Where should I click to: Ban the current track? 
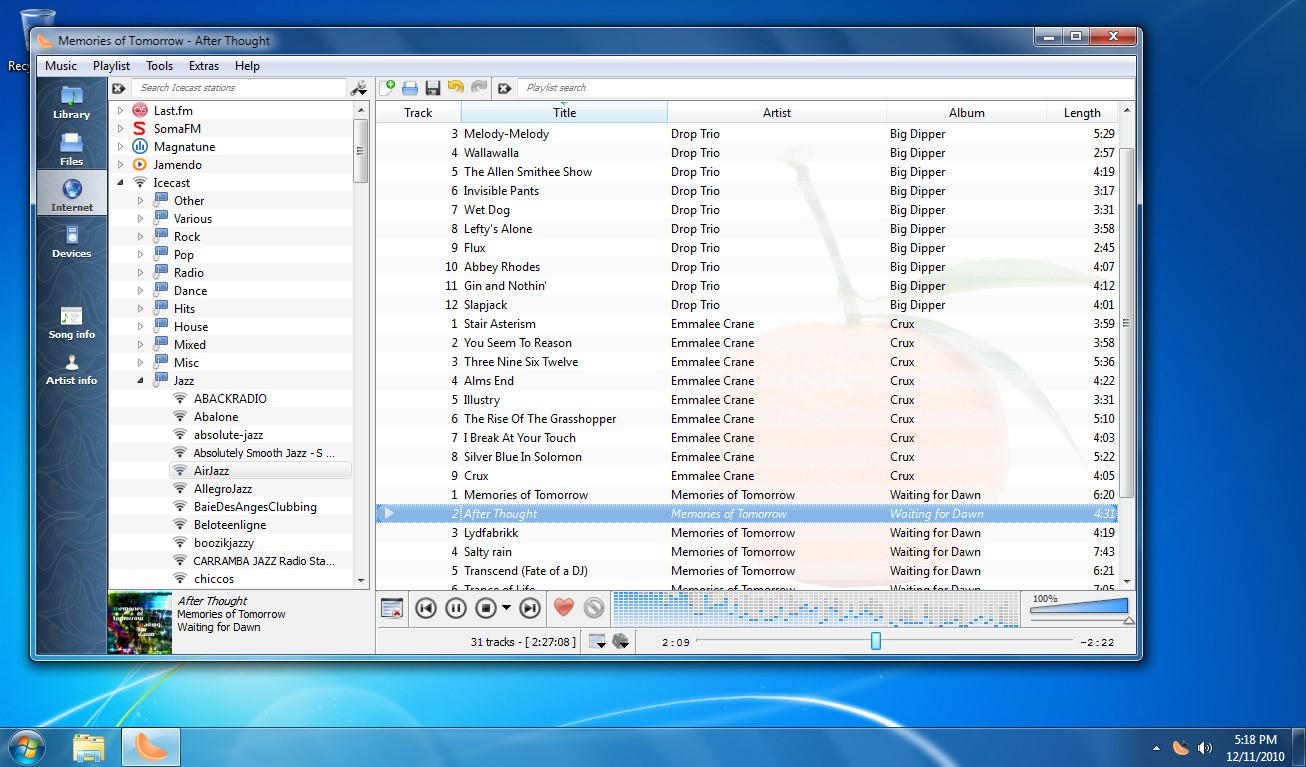(x=594, y=608)
